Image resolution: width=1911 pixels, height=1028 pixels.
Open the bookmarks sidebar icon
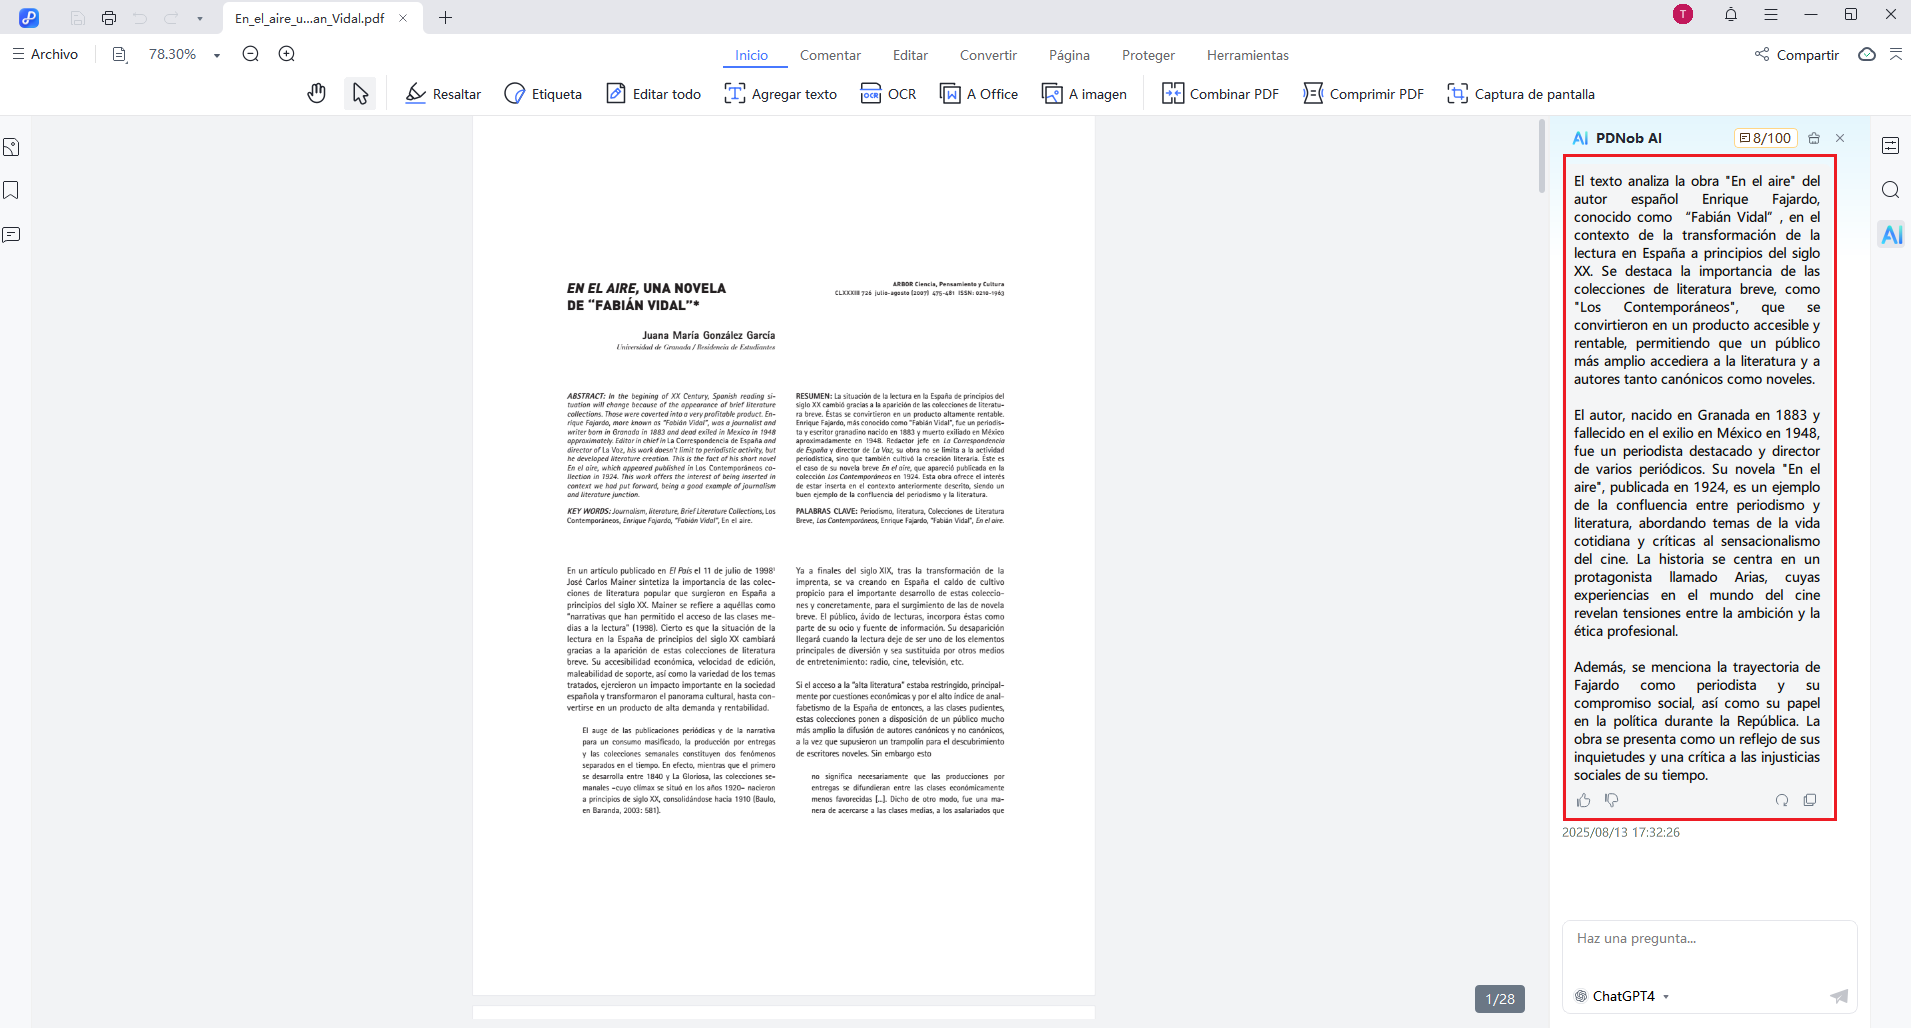coord(11,190)
